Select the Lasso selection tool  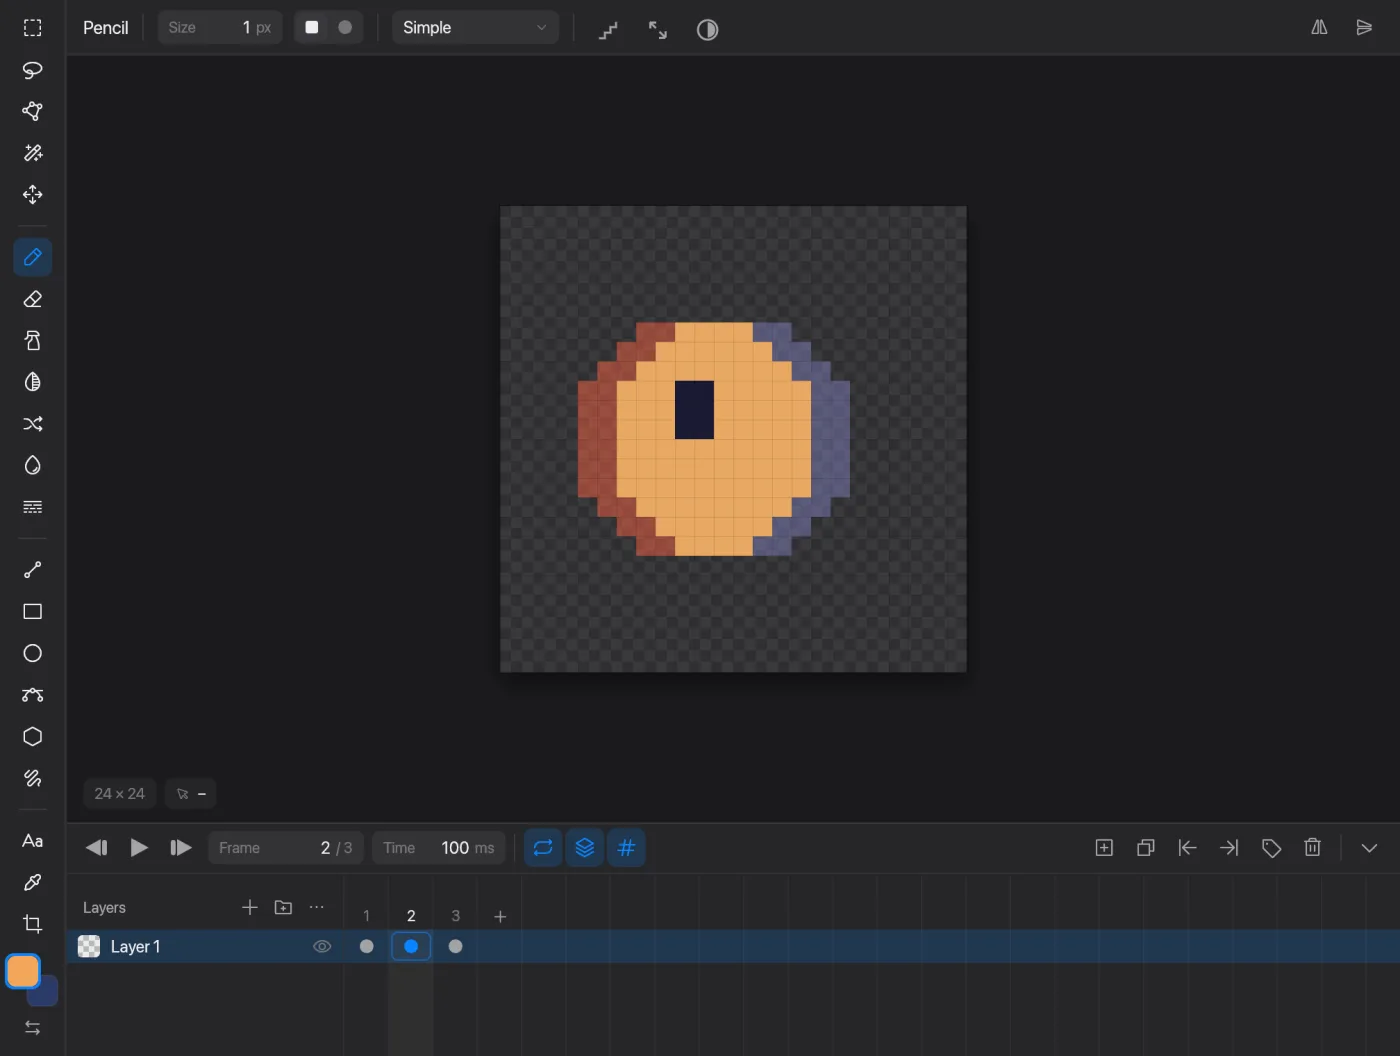tap(33, 70)
